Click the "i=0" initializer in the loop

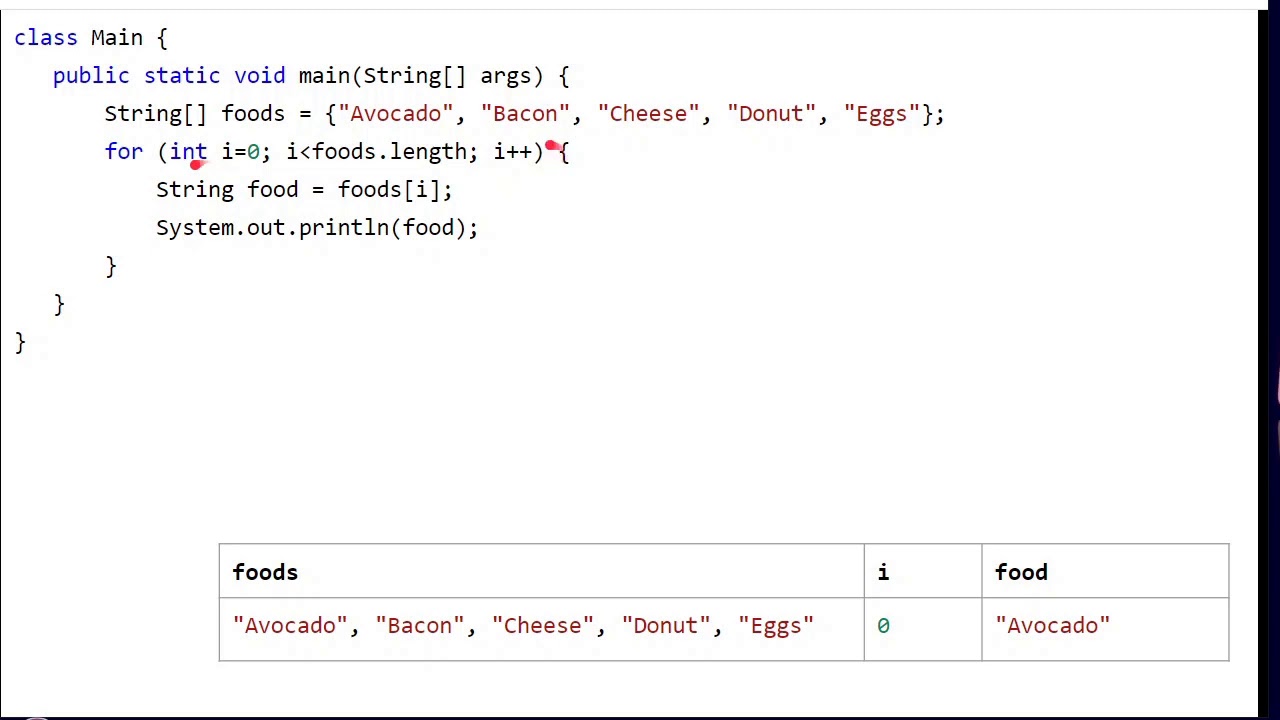coord(240,152)
